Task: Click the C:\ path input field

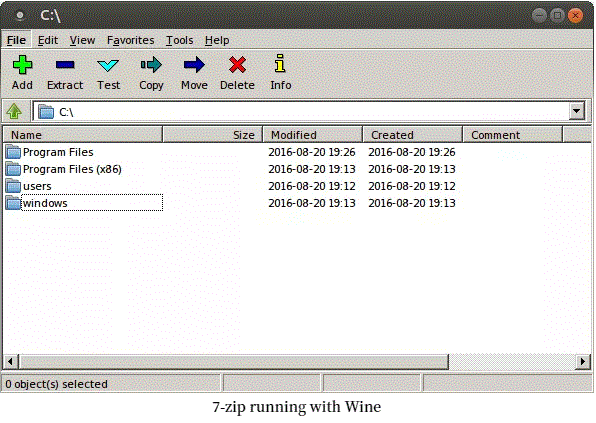Action: [x=301, y=112]
